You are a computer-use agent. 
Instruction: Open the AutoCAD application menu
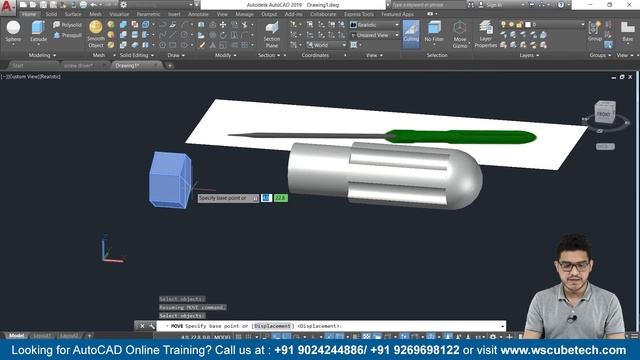(7, 7)
